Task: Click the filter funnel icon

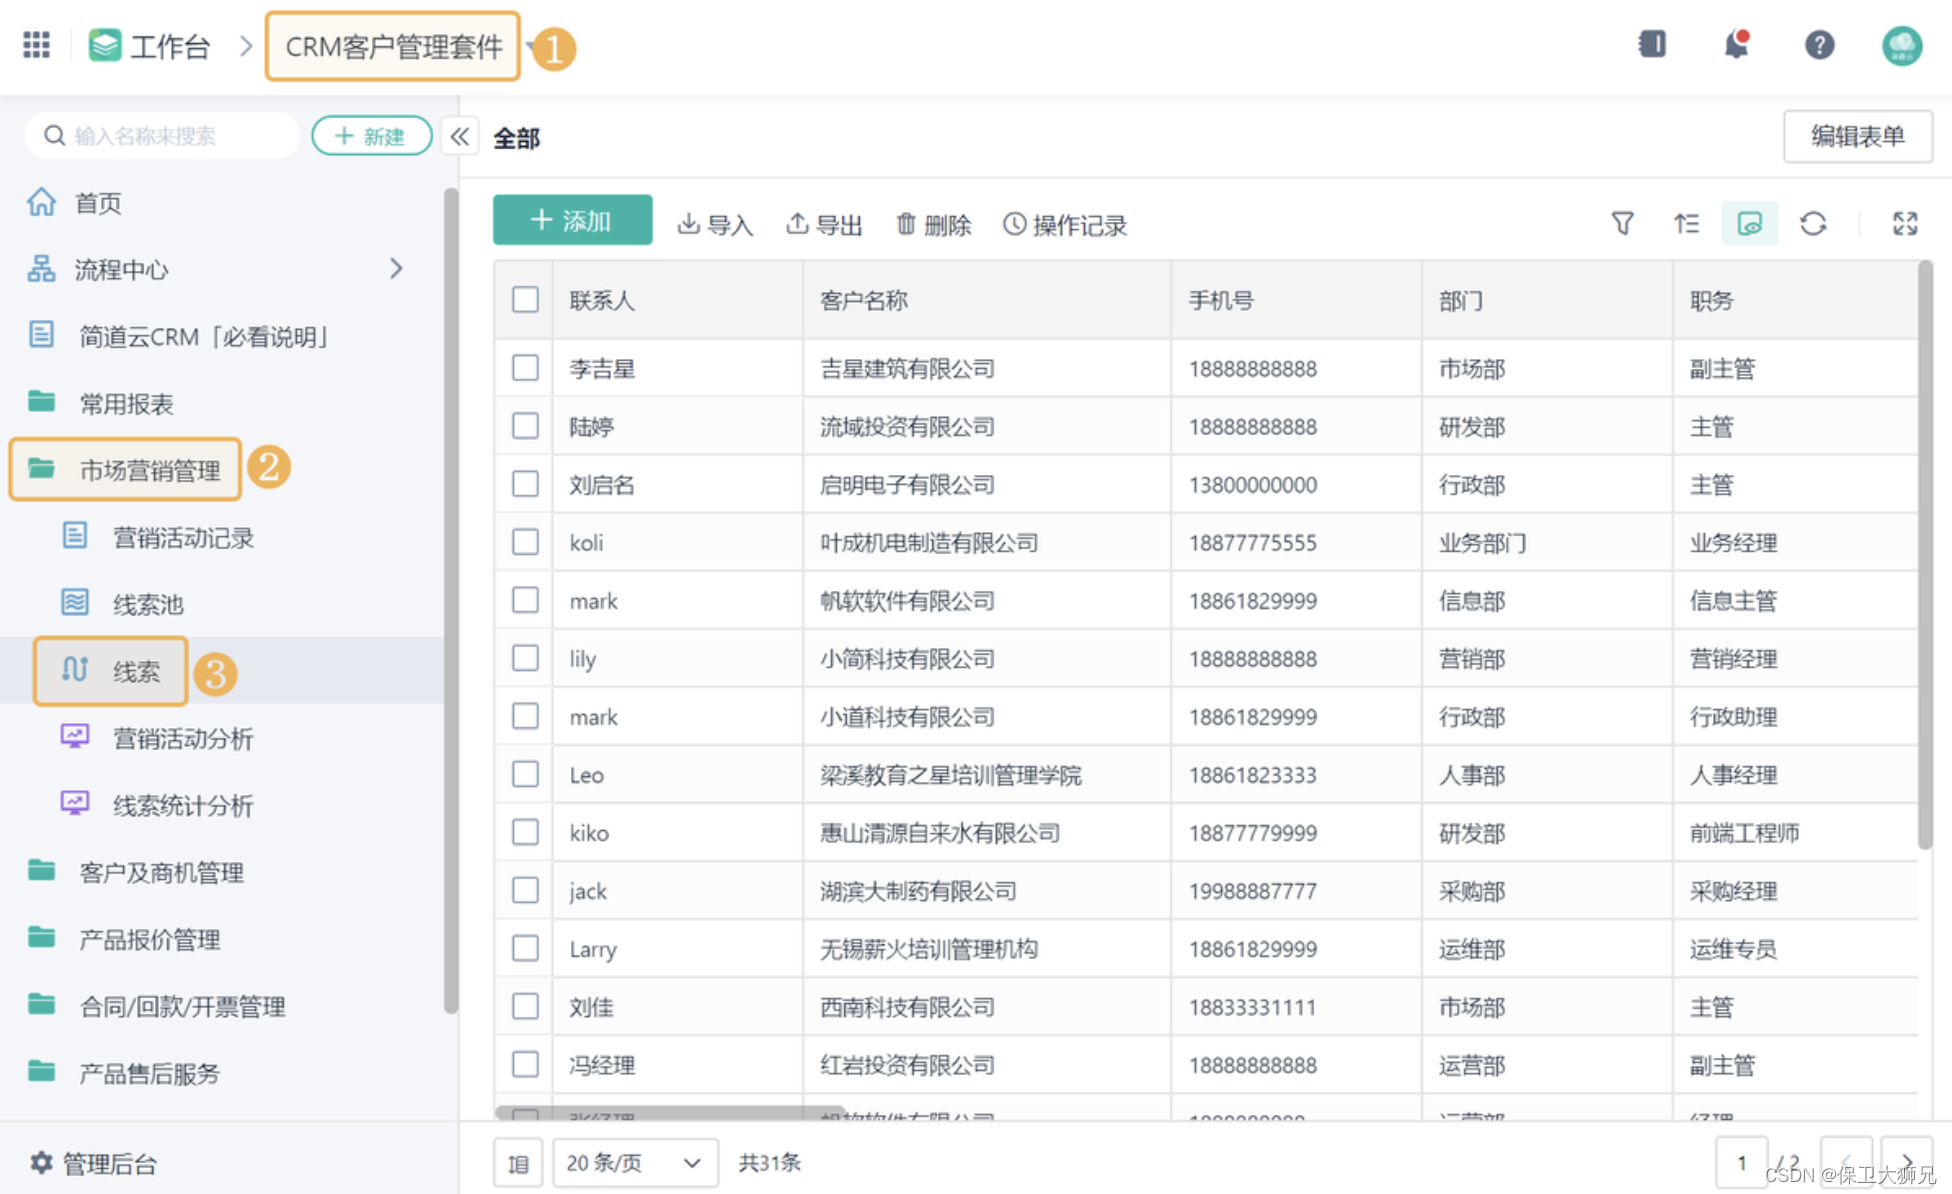Action: click(x=1622, y=224)
